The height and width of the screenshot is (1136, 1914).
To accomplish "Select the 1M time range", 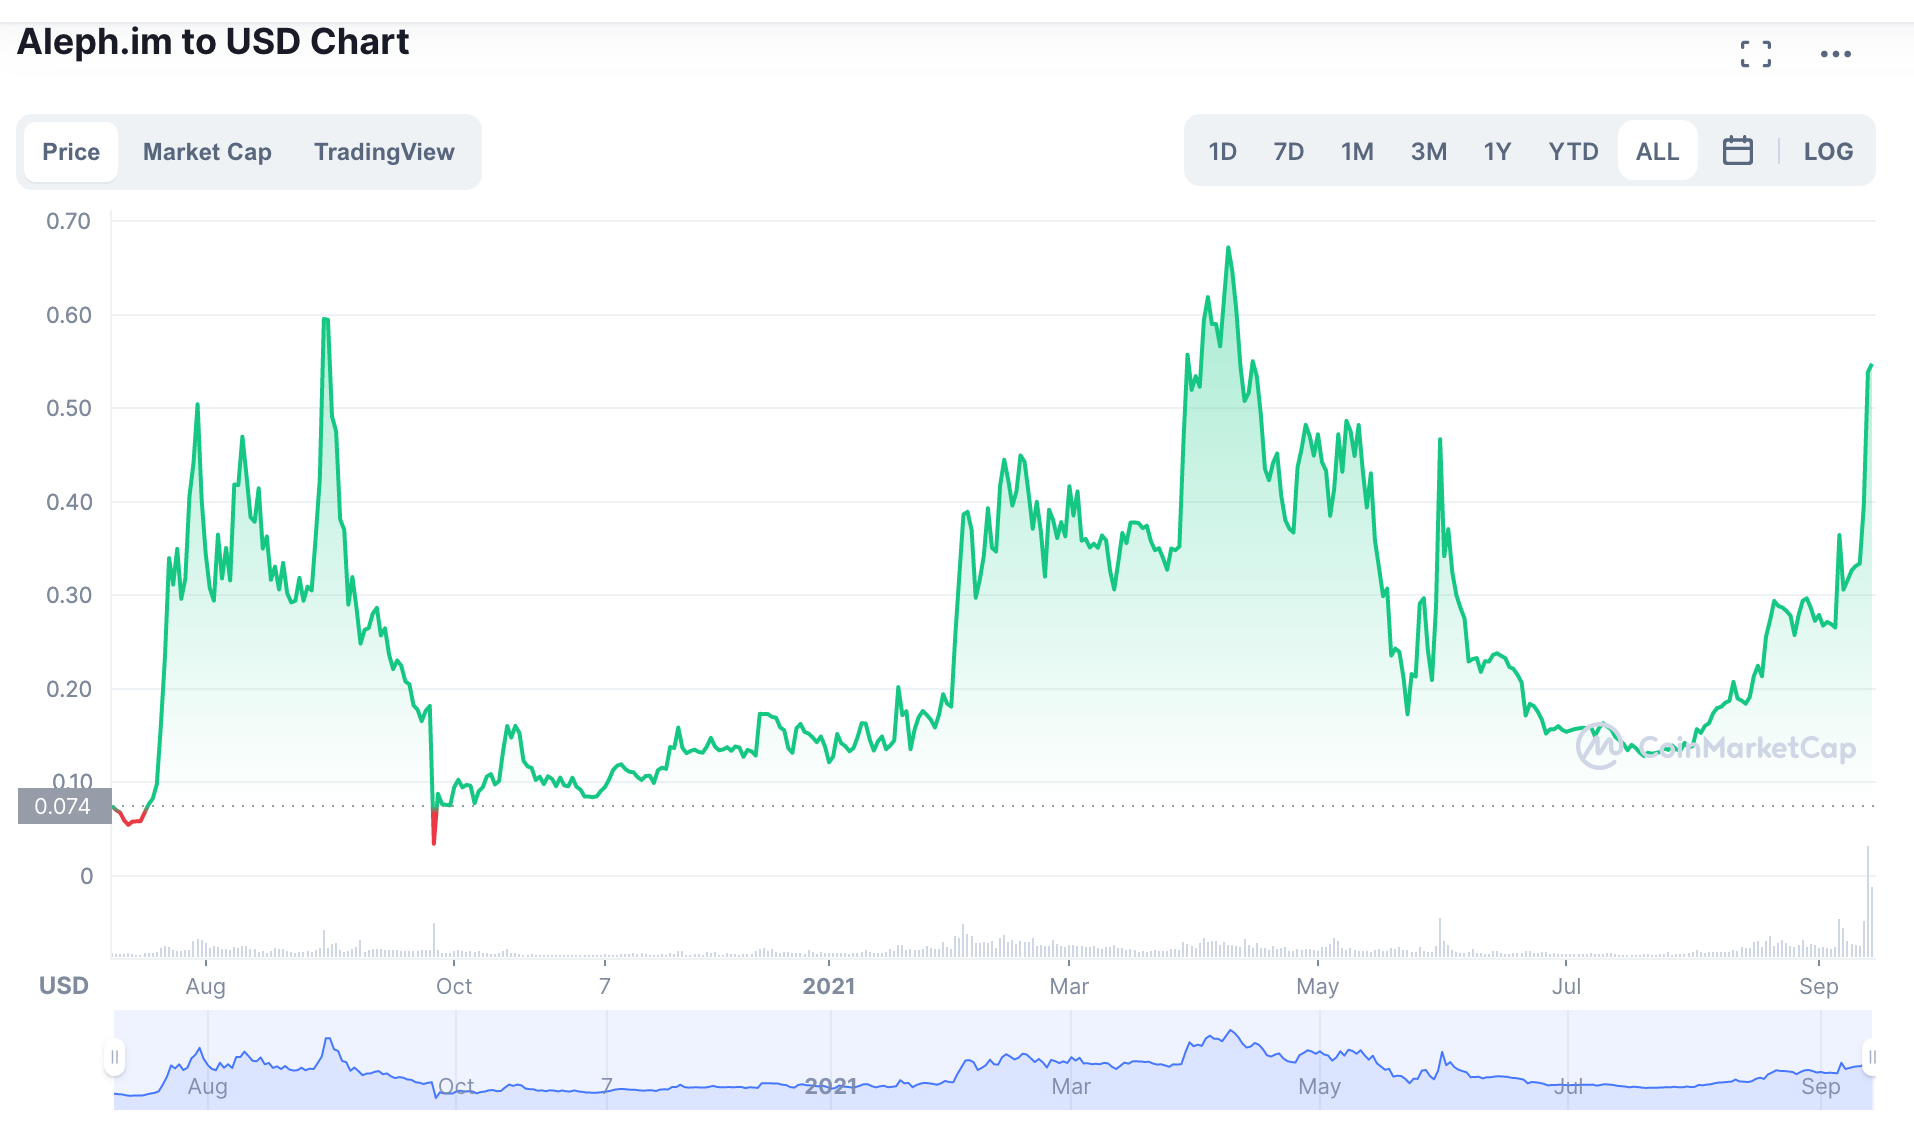I will pyautogui.click(x=1357, y=152).
